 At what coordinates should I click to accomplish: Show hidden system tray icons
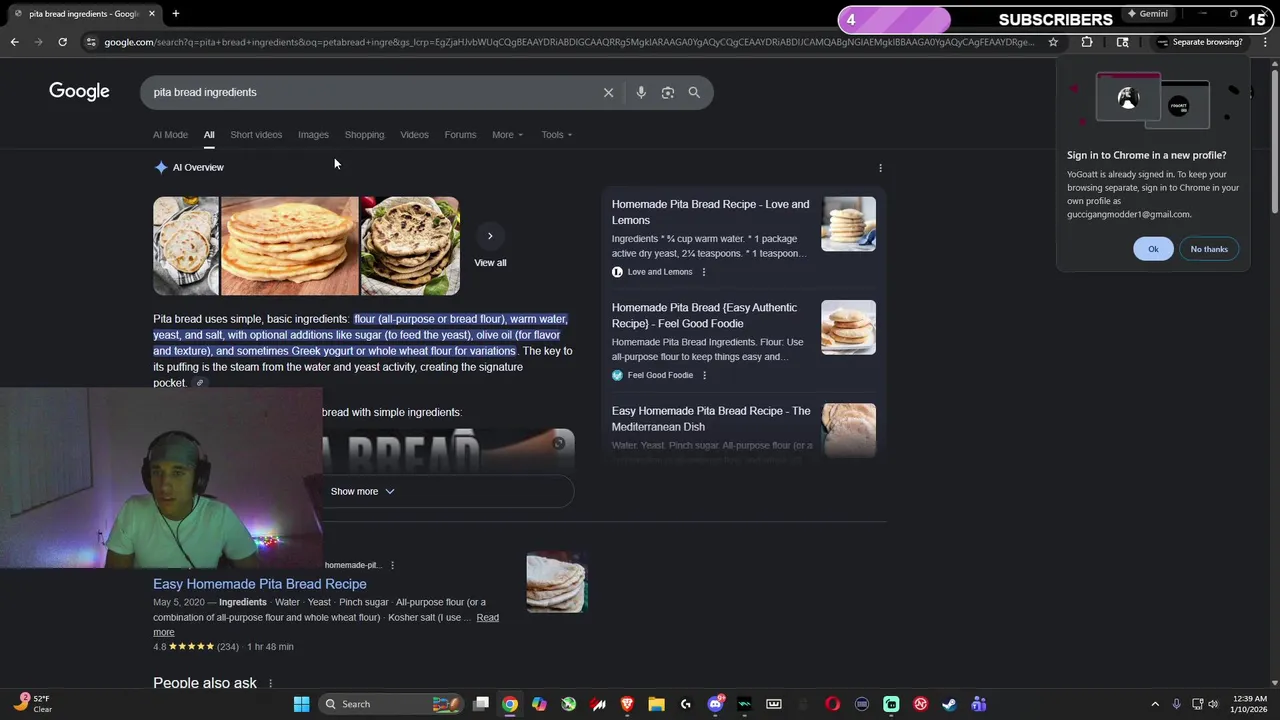pyautogui.click(x=1155, y=704)
